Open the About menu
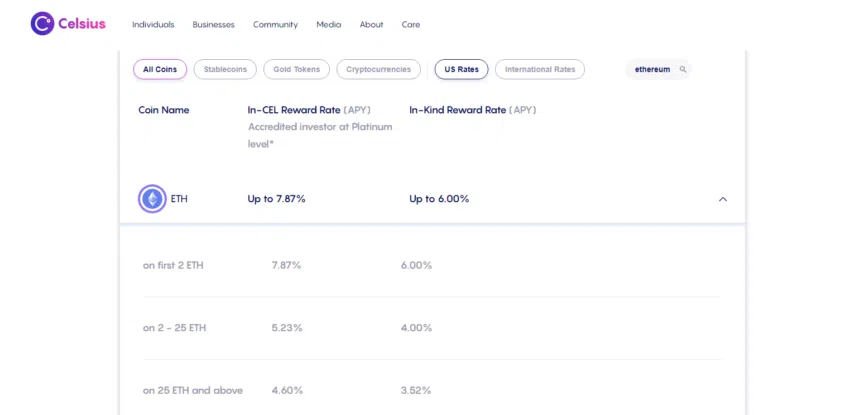850x415 pixels. pos(371,24)
